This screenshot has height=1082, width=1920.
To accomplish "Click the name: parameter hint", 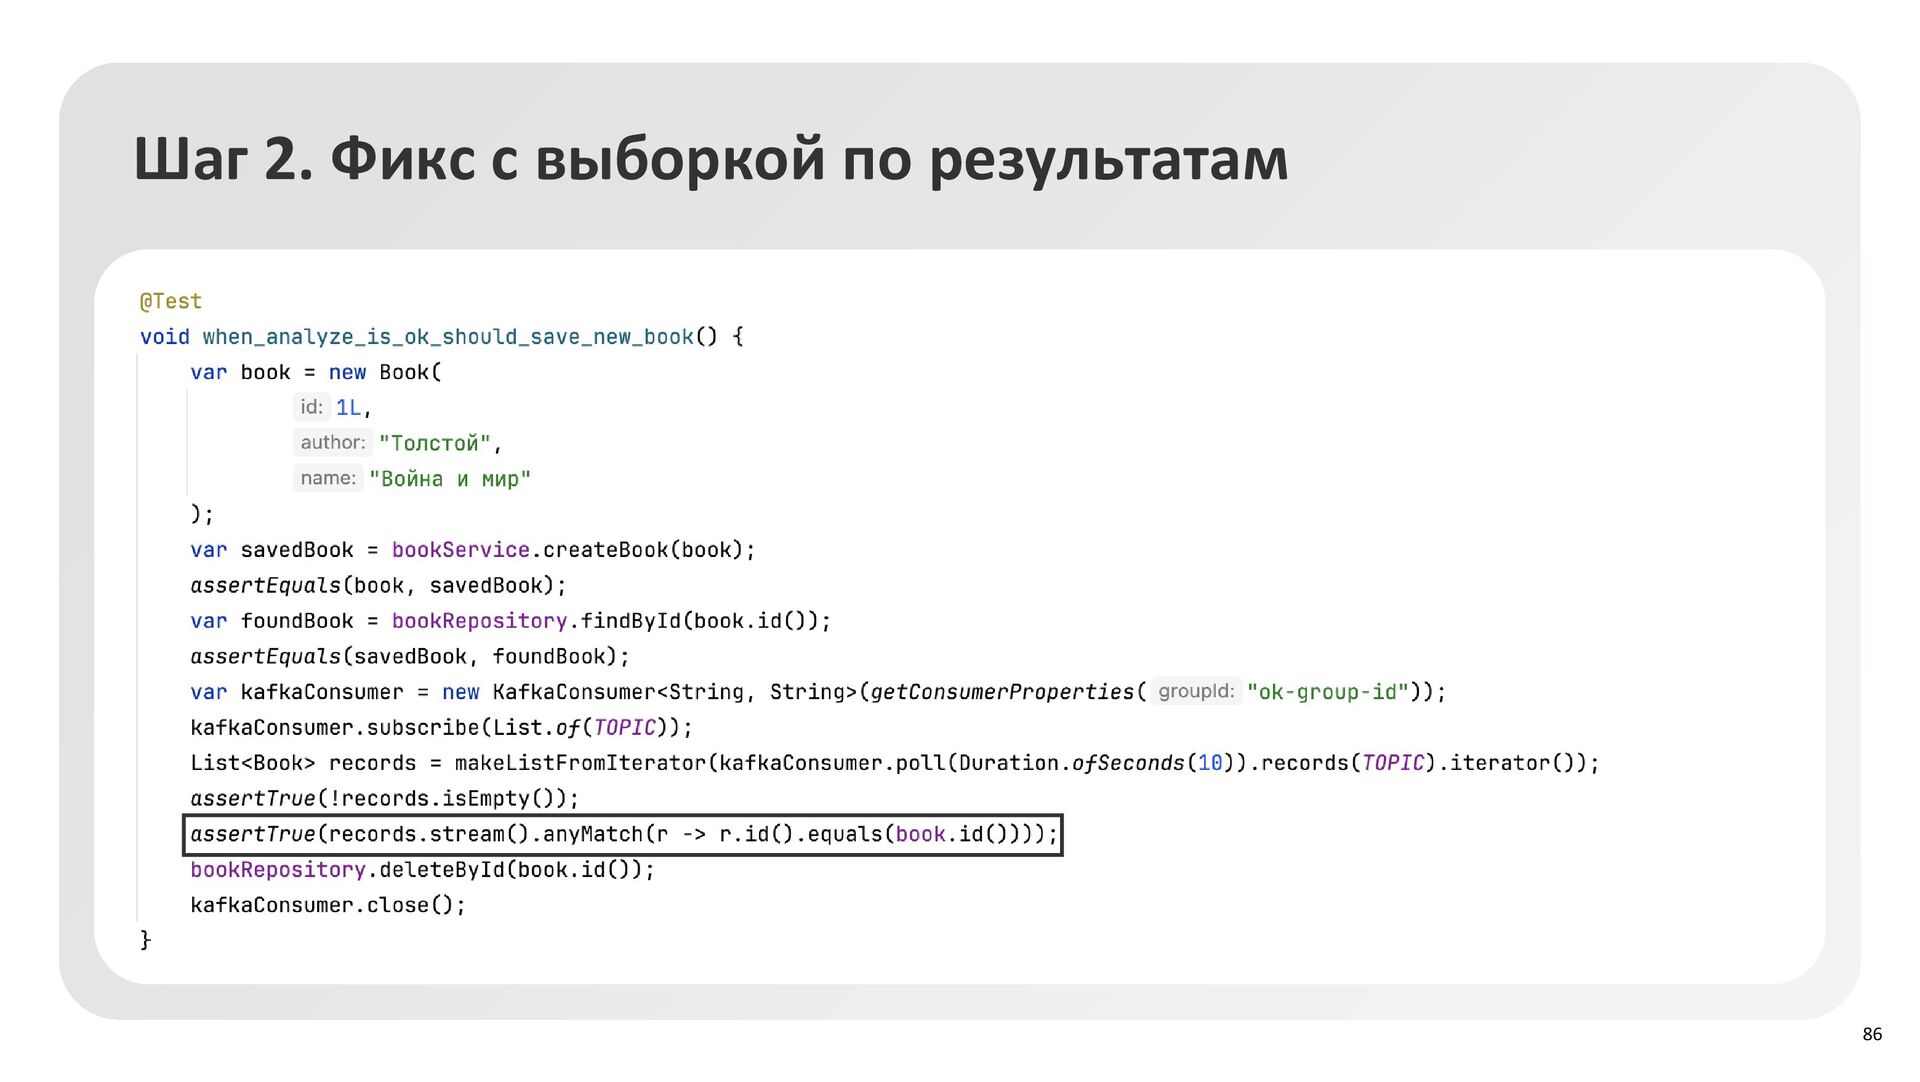I will click(327, 478).
